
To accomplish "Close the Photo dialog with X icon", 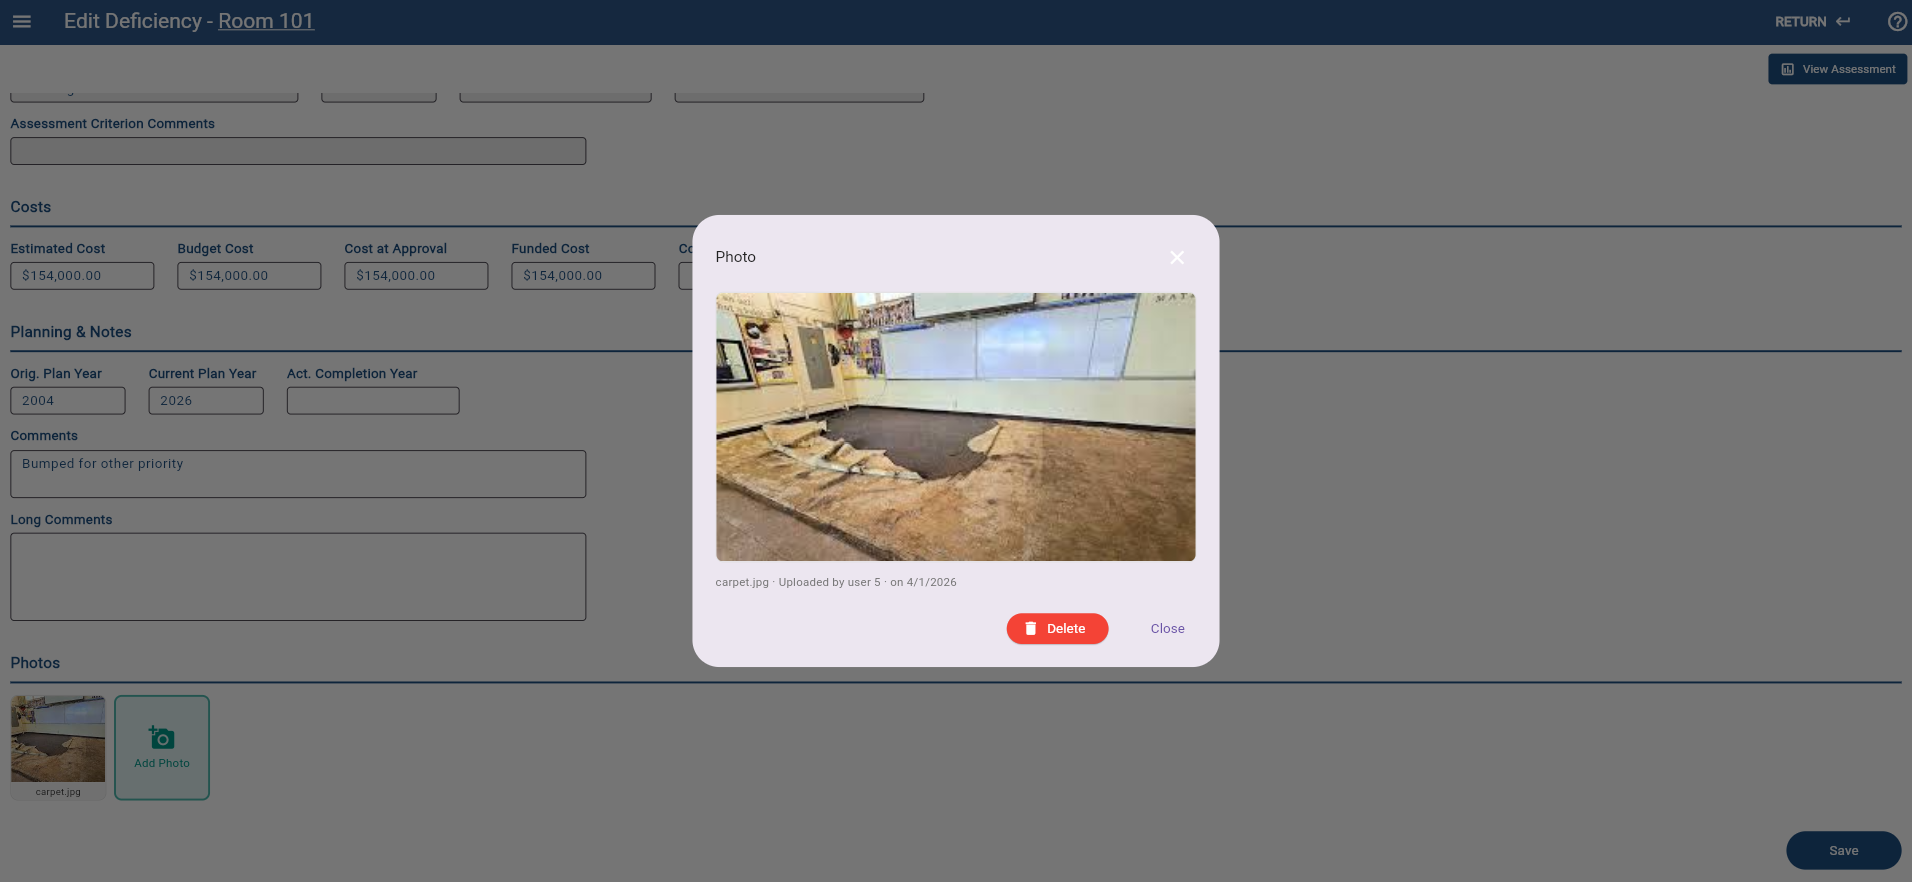I will pos(1177,257).
